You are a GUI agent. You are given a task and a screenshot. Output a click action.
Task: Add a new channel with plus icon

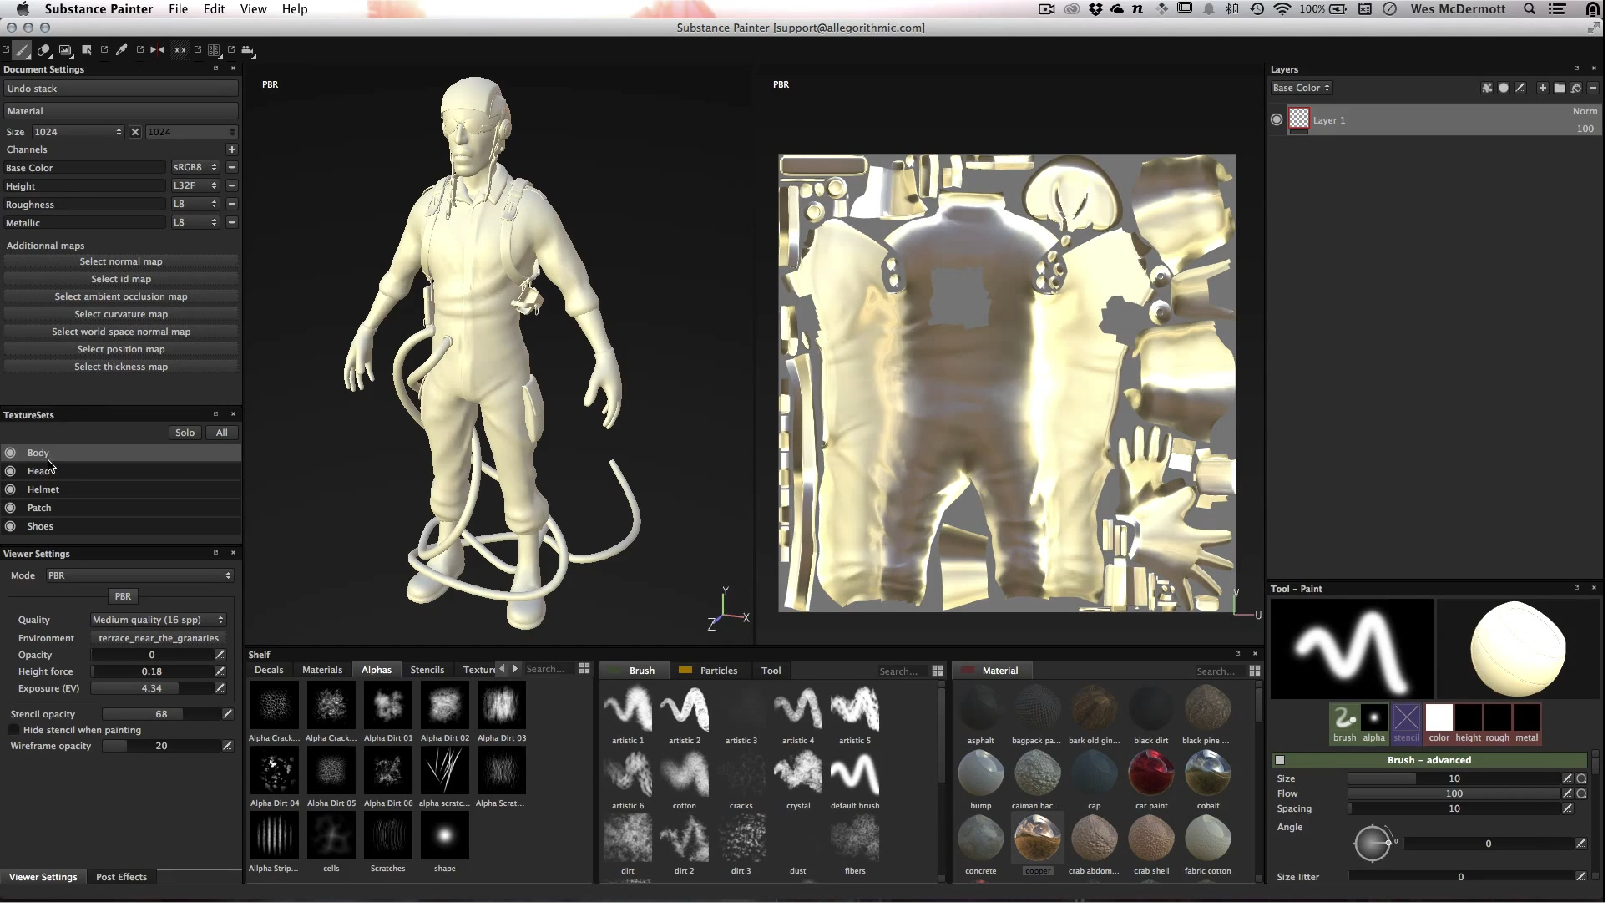(x=231, y=150)
